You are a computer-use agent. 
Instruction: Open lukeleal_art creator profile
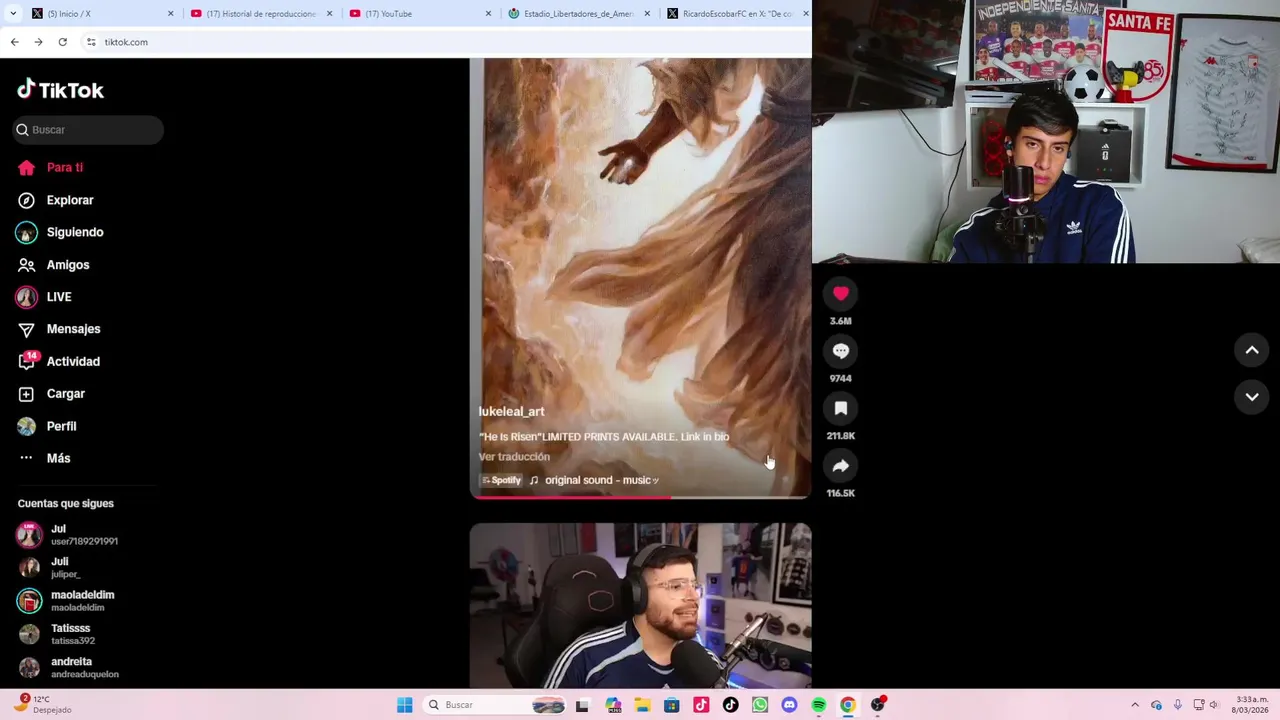pos(511,412)
